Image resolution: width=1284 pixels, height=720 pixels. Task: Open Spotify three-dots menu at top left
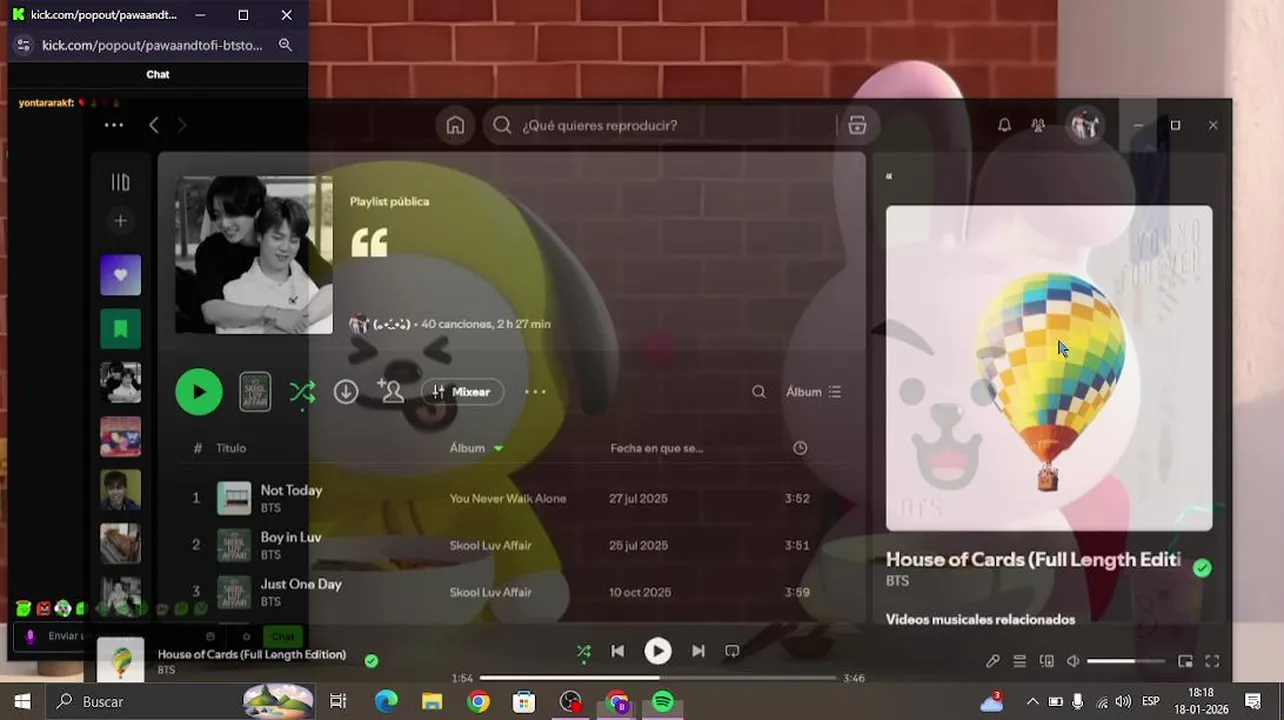[x=114, y=125]
